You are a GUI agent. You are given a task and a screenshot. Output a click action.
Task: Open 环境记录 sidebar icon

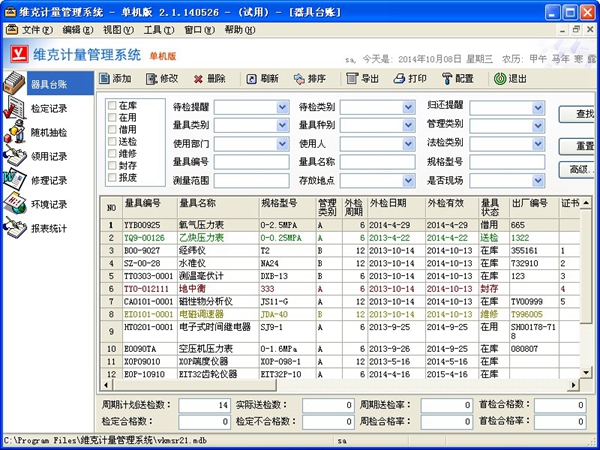pos(15,204)
